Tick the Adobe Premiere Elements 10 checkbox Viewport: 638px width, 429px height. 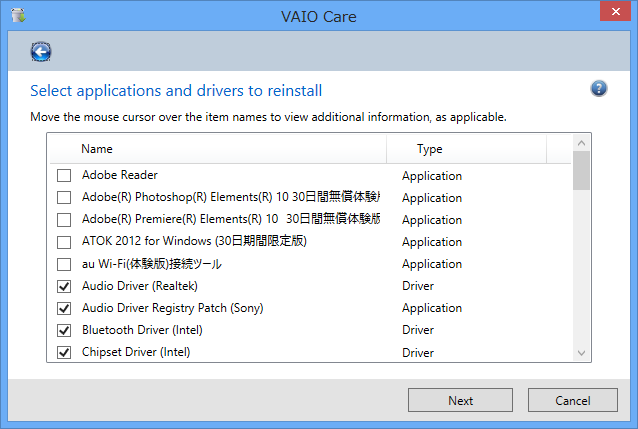pos(64,220)
